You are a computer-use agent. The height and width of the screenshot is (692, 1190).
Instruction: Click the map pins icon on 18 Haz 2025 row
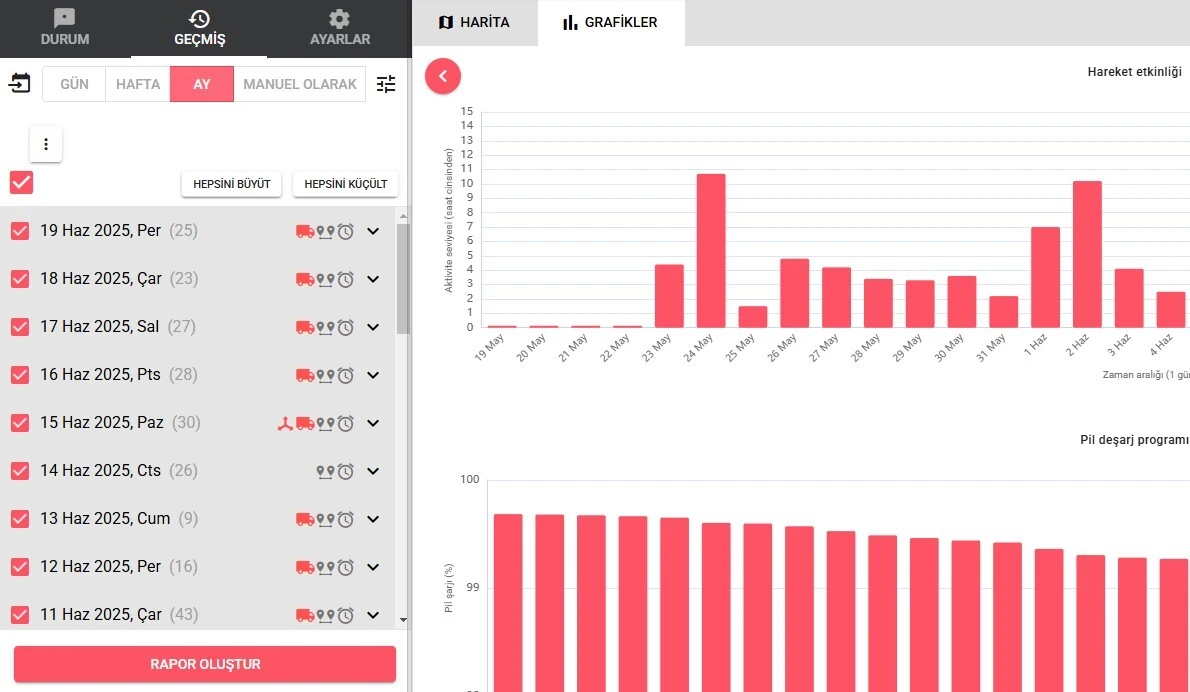[326, 279]
